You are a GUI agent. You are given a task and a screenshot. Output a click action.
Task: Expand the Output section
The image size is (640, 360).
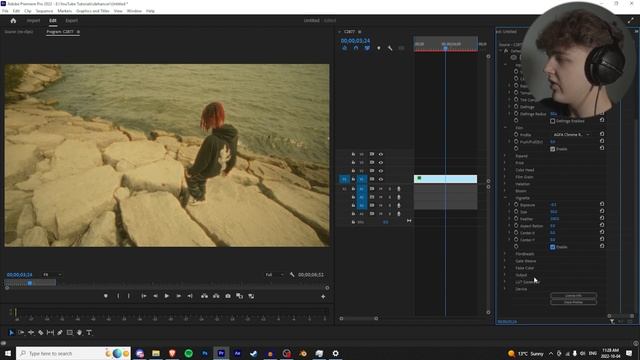[x=505, y=275]
